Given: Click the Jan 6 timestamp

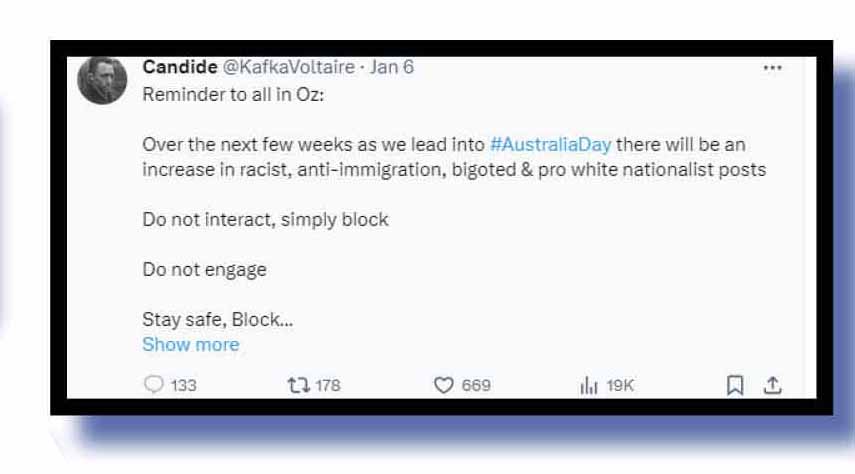Looking at the screenshot, I should (392, 67).
